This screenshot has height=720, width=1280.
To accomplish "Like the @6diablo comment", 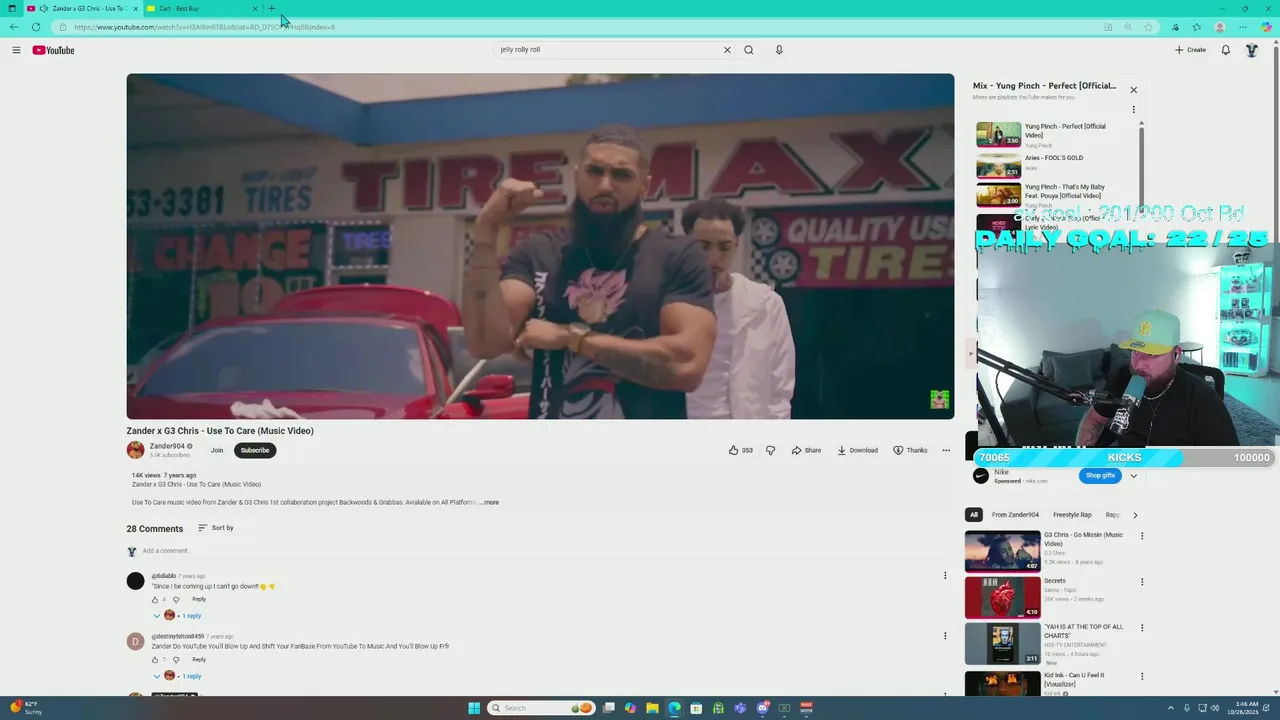I will (155, 600).
